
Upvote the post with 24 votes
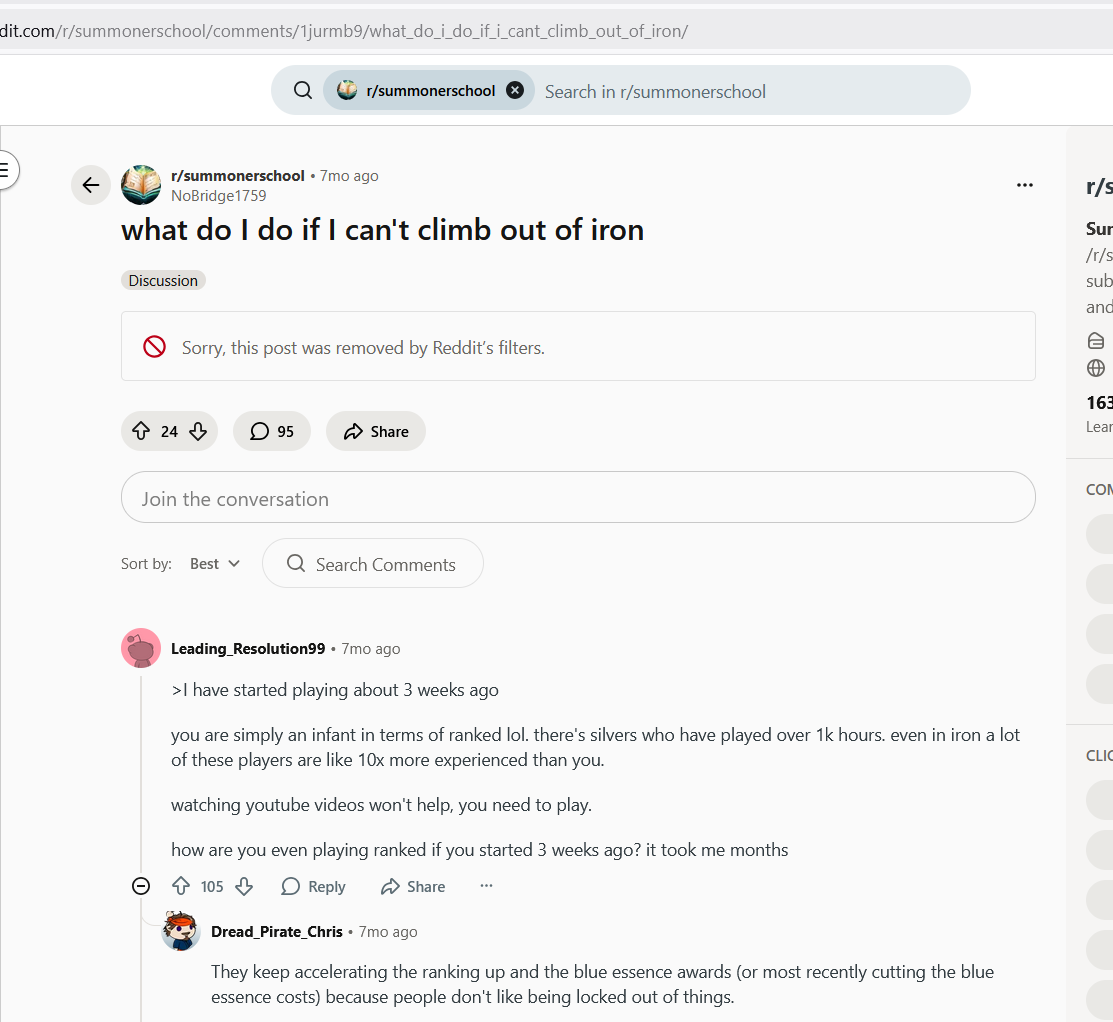pos(141,431)
